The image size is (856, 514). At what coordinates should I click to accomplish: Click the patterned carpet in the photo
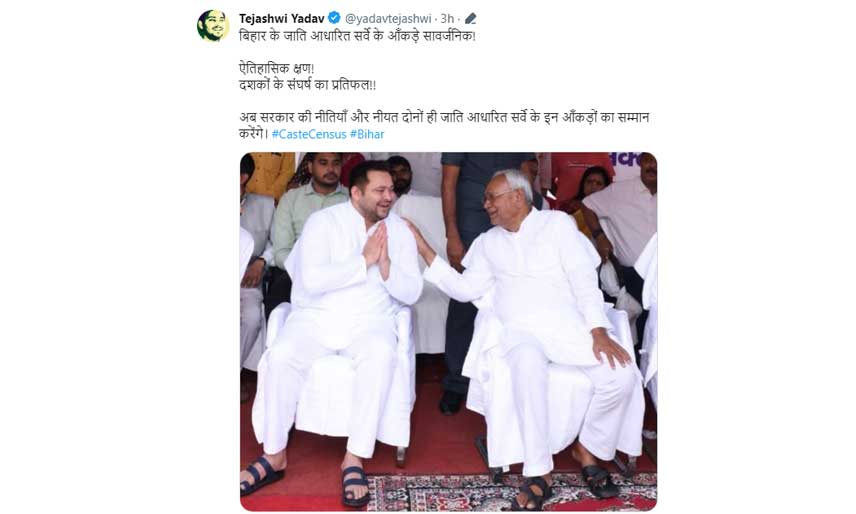tap(510, 491)
